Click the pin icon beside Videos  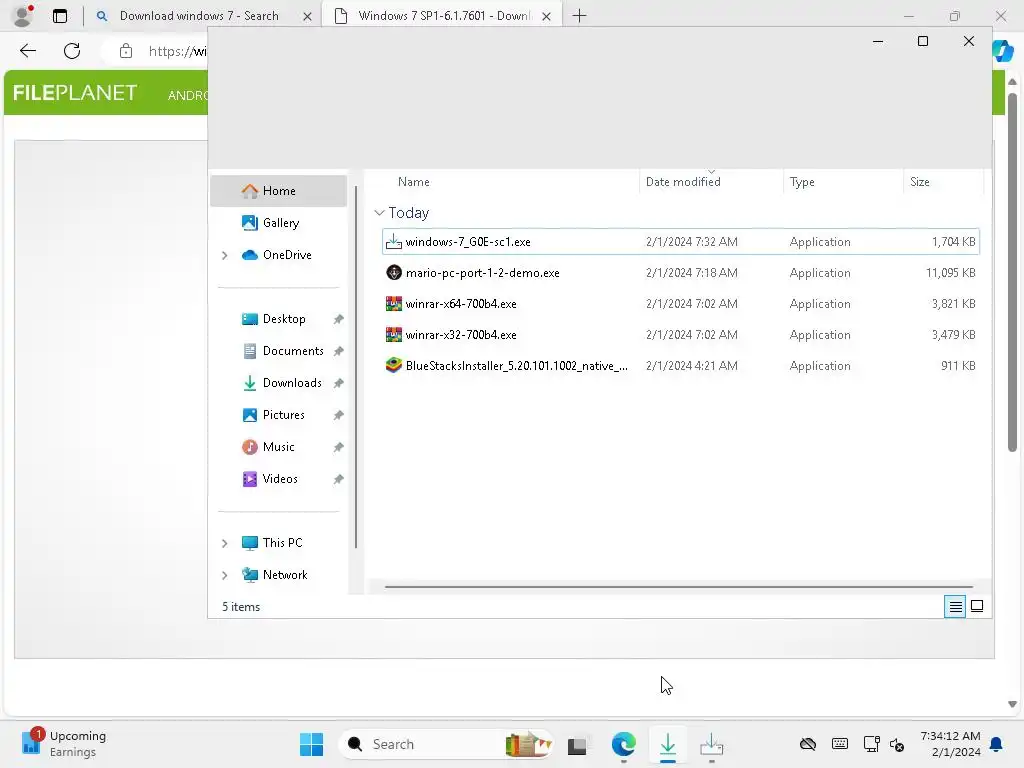tap(338, 479)
